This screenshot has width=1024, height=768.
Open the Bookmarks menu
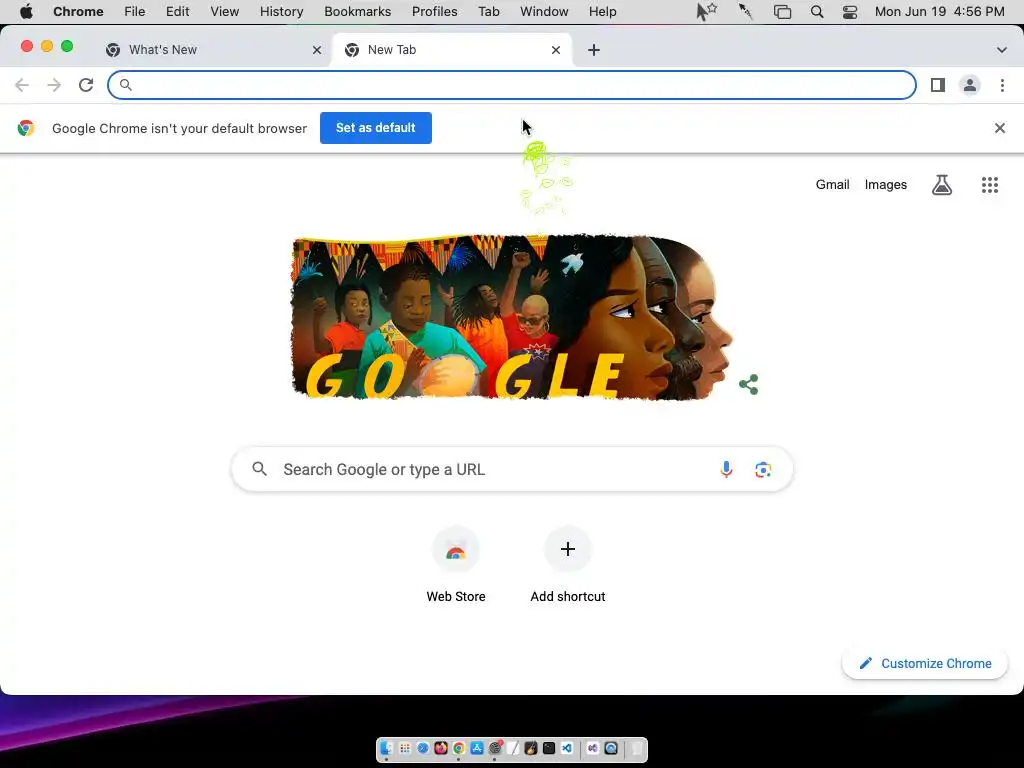tap(357, 12)
